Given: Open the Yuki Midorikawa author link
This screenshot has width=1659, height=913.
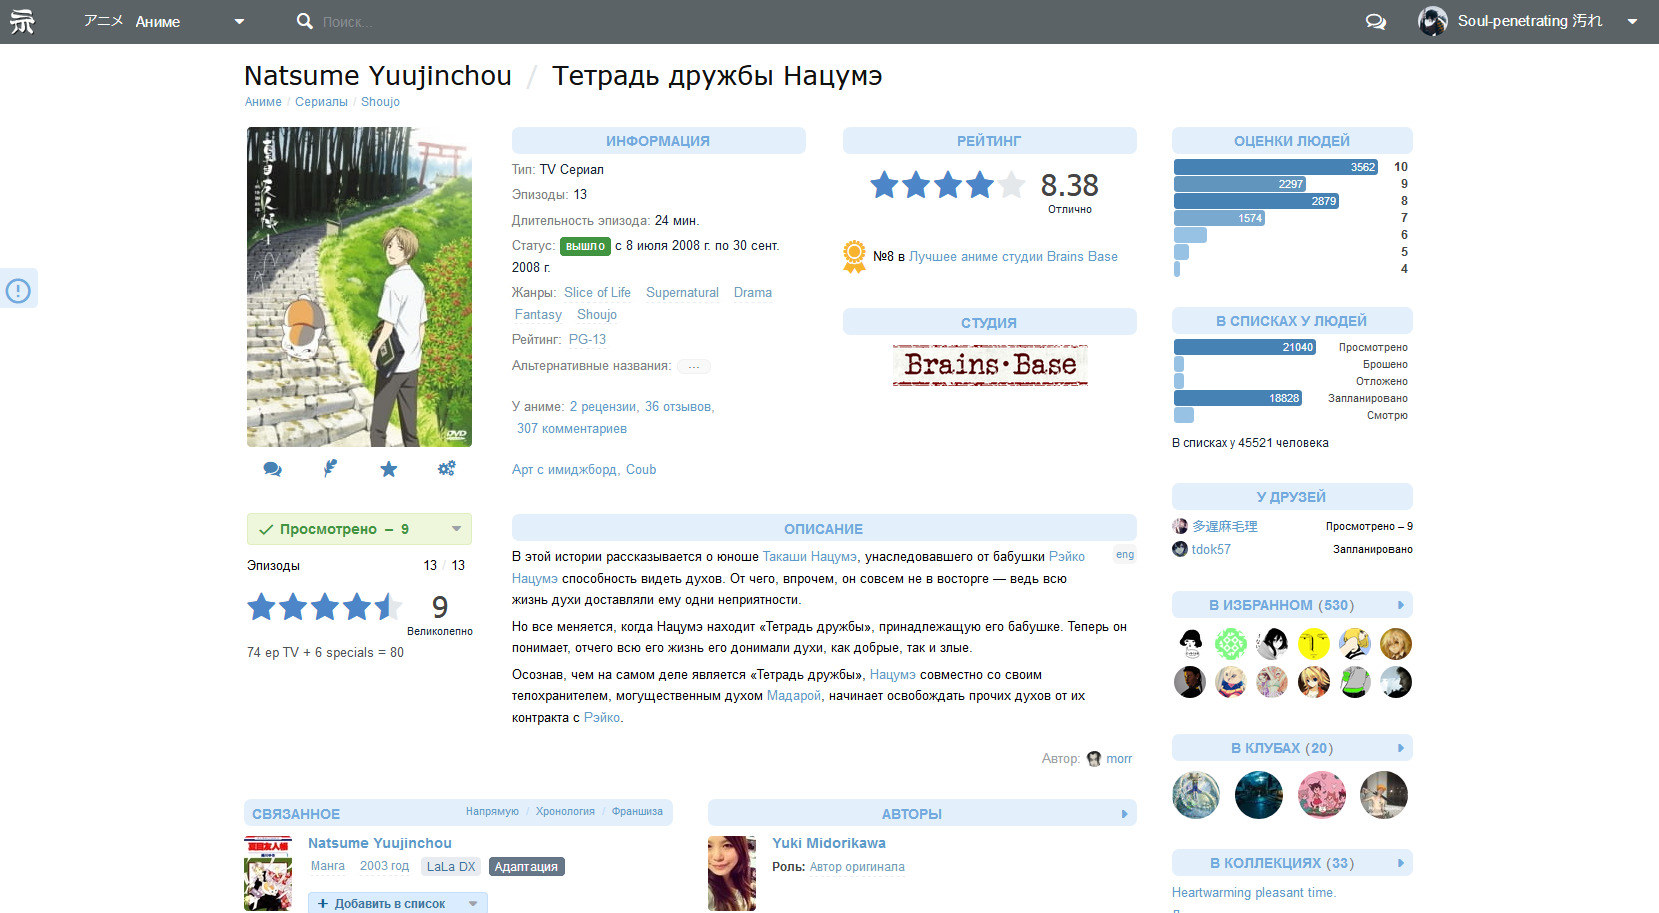Looking at the screenshot, I should pyautogui.click(x=829, y=843).
